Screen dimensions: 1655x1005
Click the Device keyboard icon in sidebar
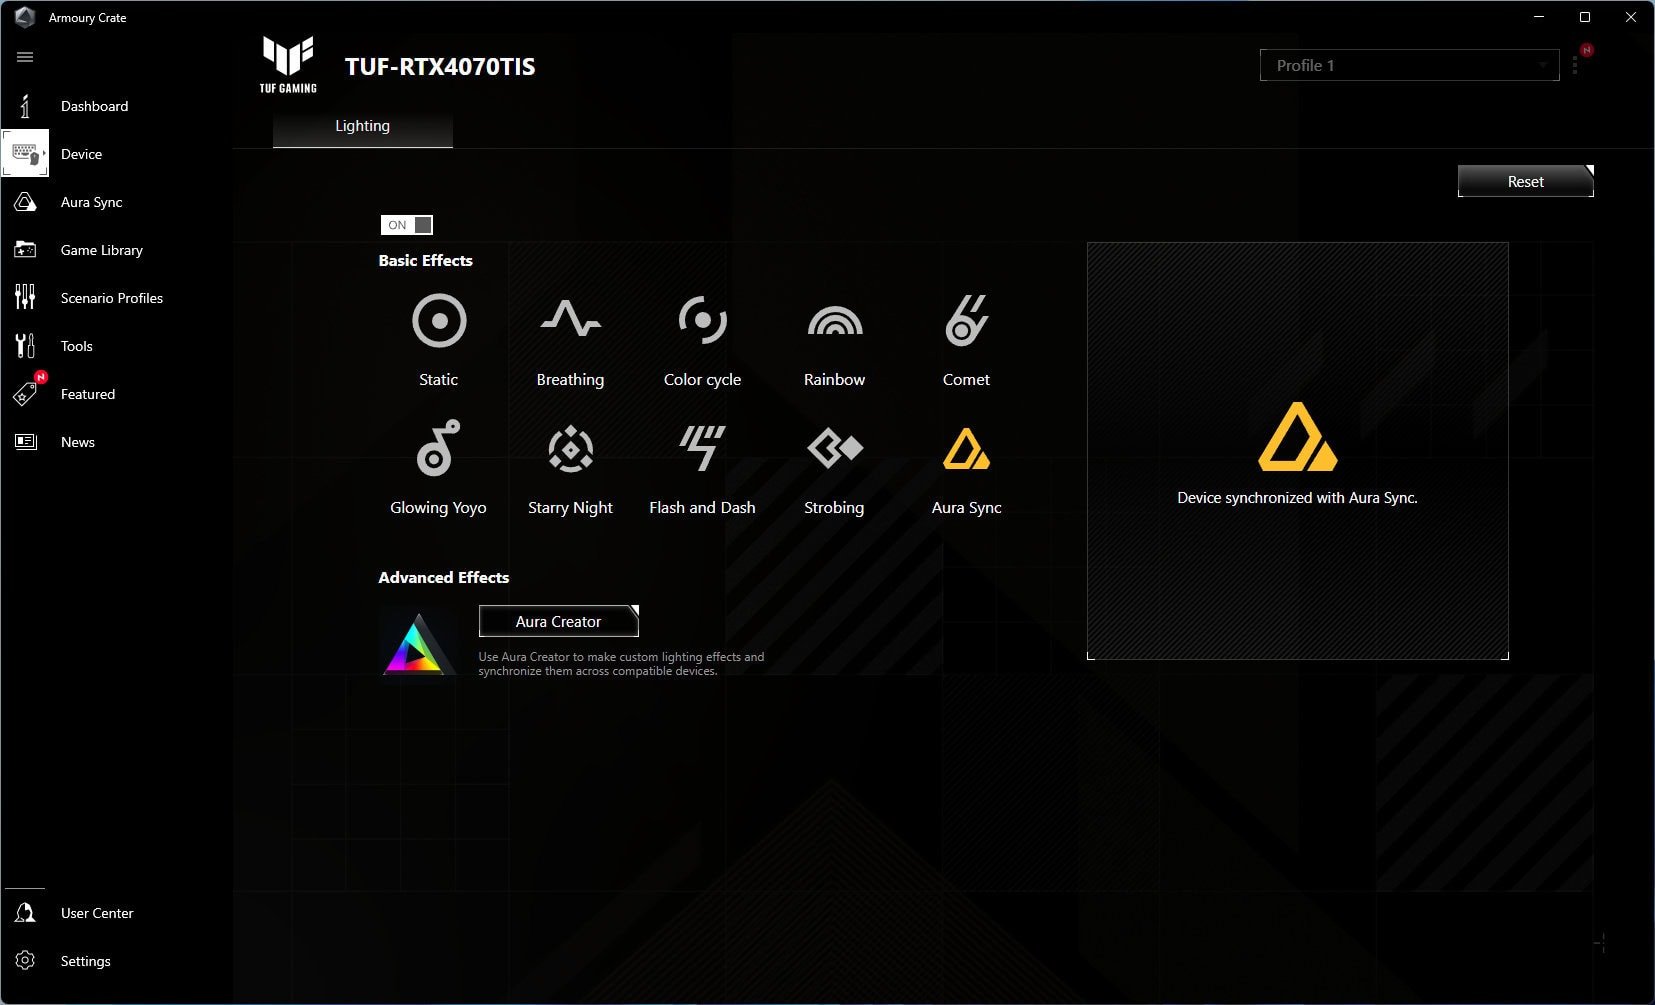click(25, 154)
